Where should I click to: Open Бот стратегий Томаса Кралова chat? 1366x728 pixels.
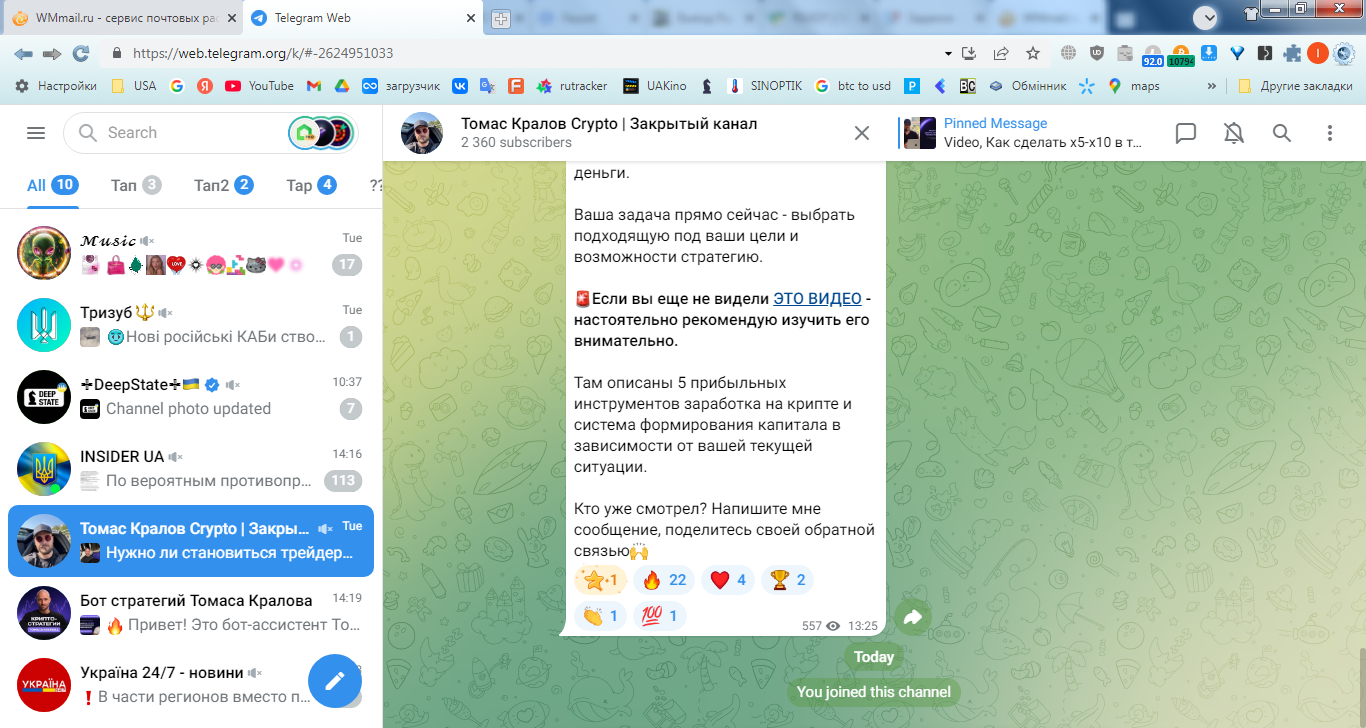point(191,613)
